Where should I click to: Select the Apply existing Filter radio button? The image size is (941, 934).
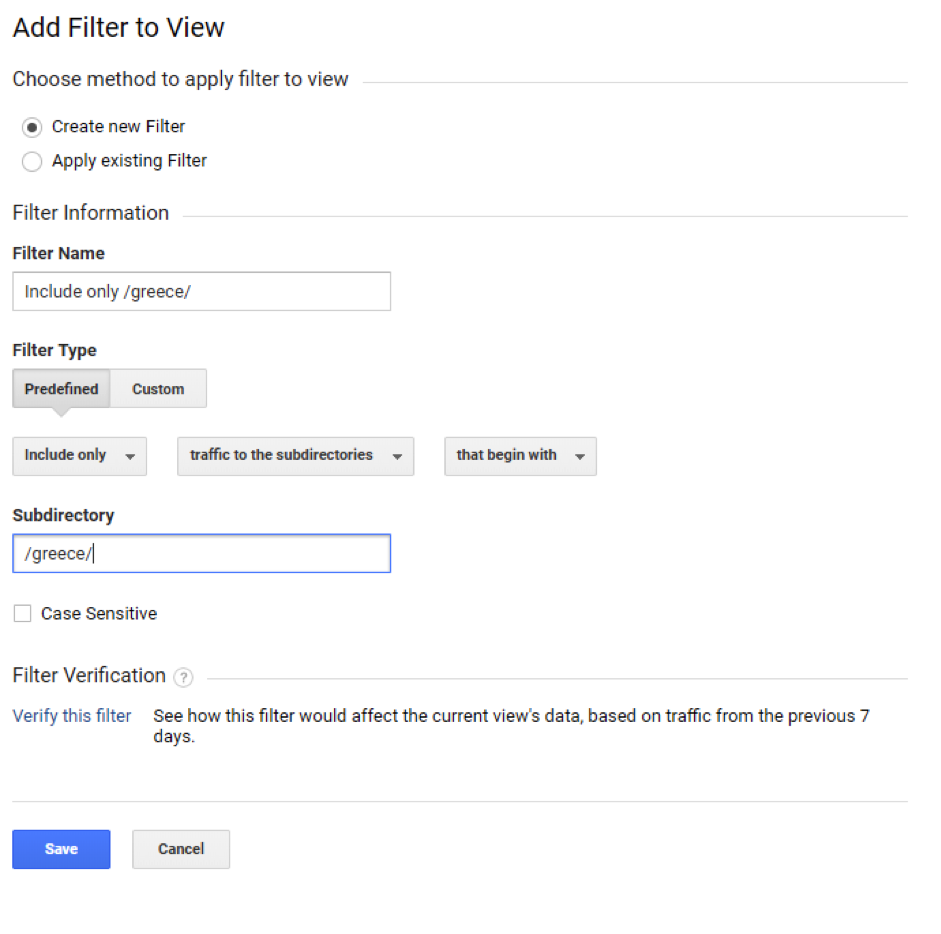click(32, 161)
